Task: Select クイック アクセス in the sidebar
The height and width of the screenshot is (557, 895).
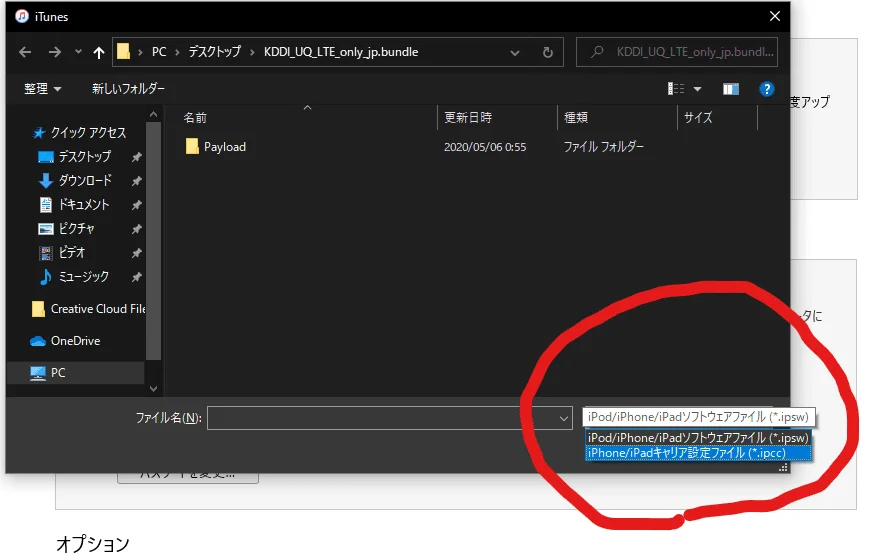Action: point(79,132)
